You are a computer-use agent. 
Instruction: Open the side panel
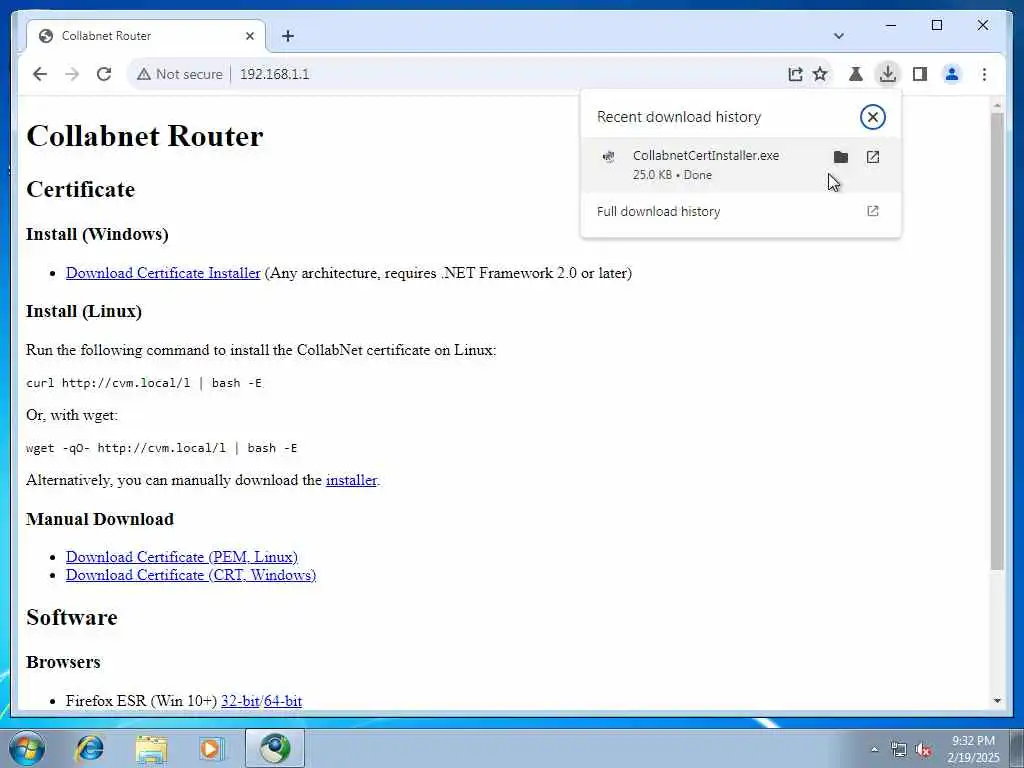(920, 74)
